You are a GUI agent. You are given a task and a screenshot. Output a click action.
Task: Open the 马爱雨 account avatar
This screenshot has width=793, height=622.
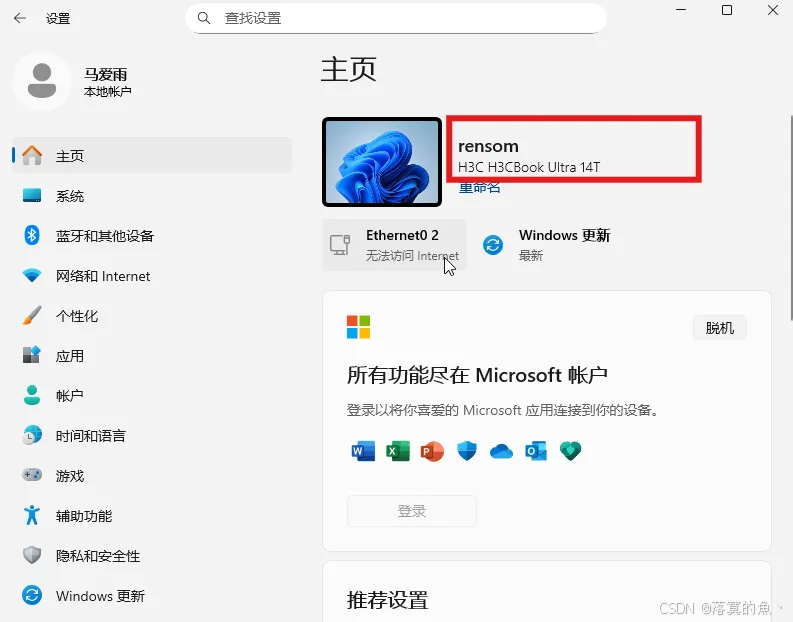pos(42,81)
